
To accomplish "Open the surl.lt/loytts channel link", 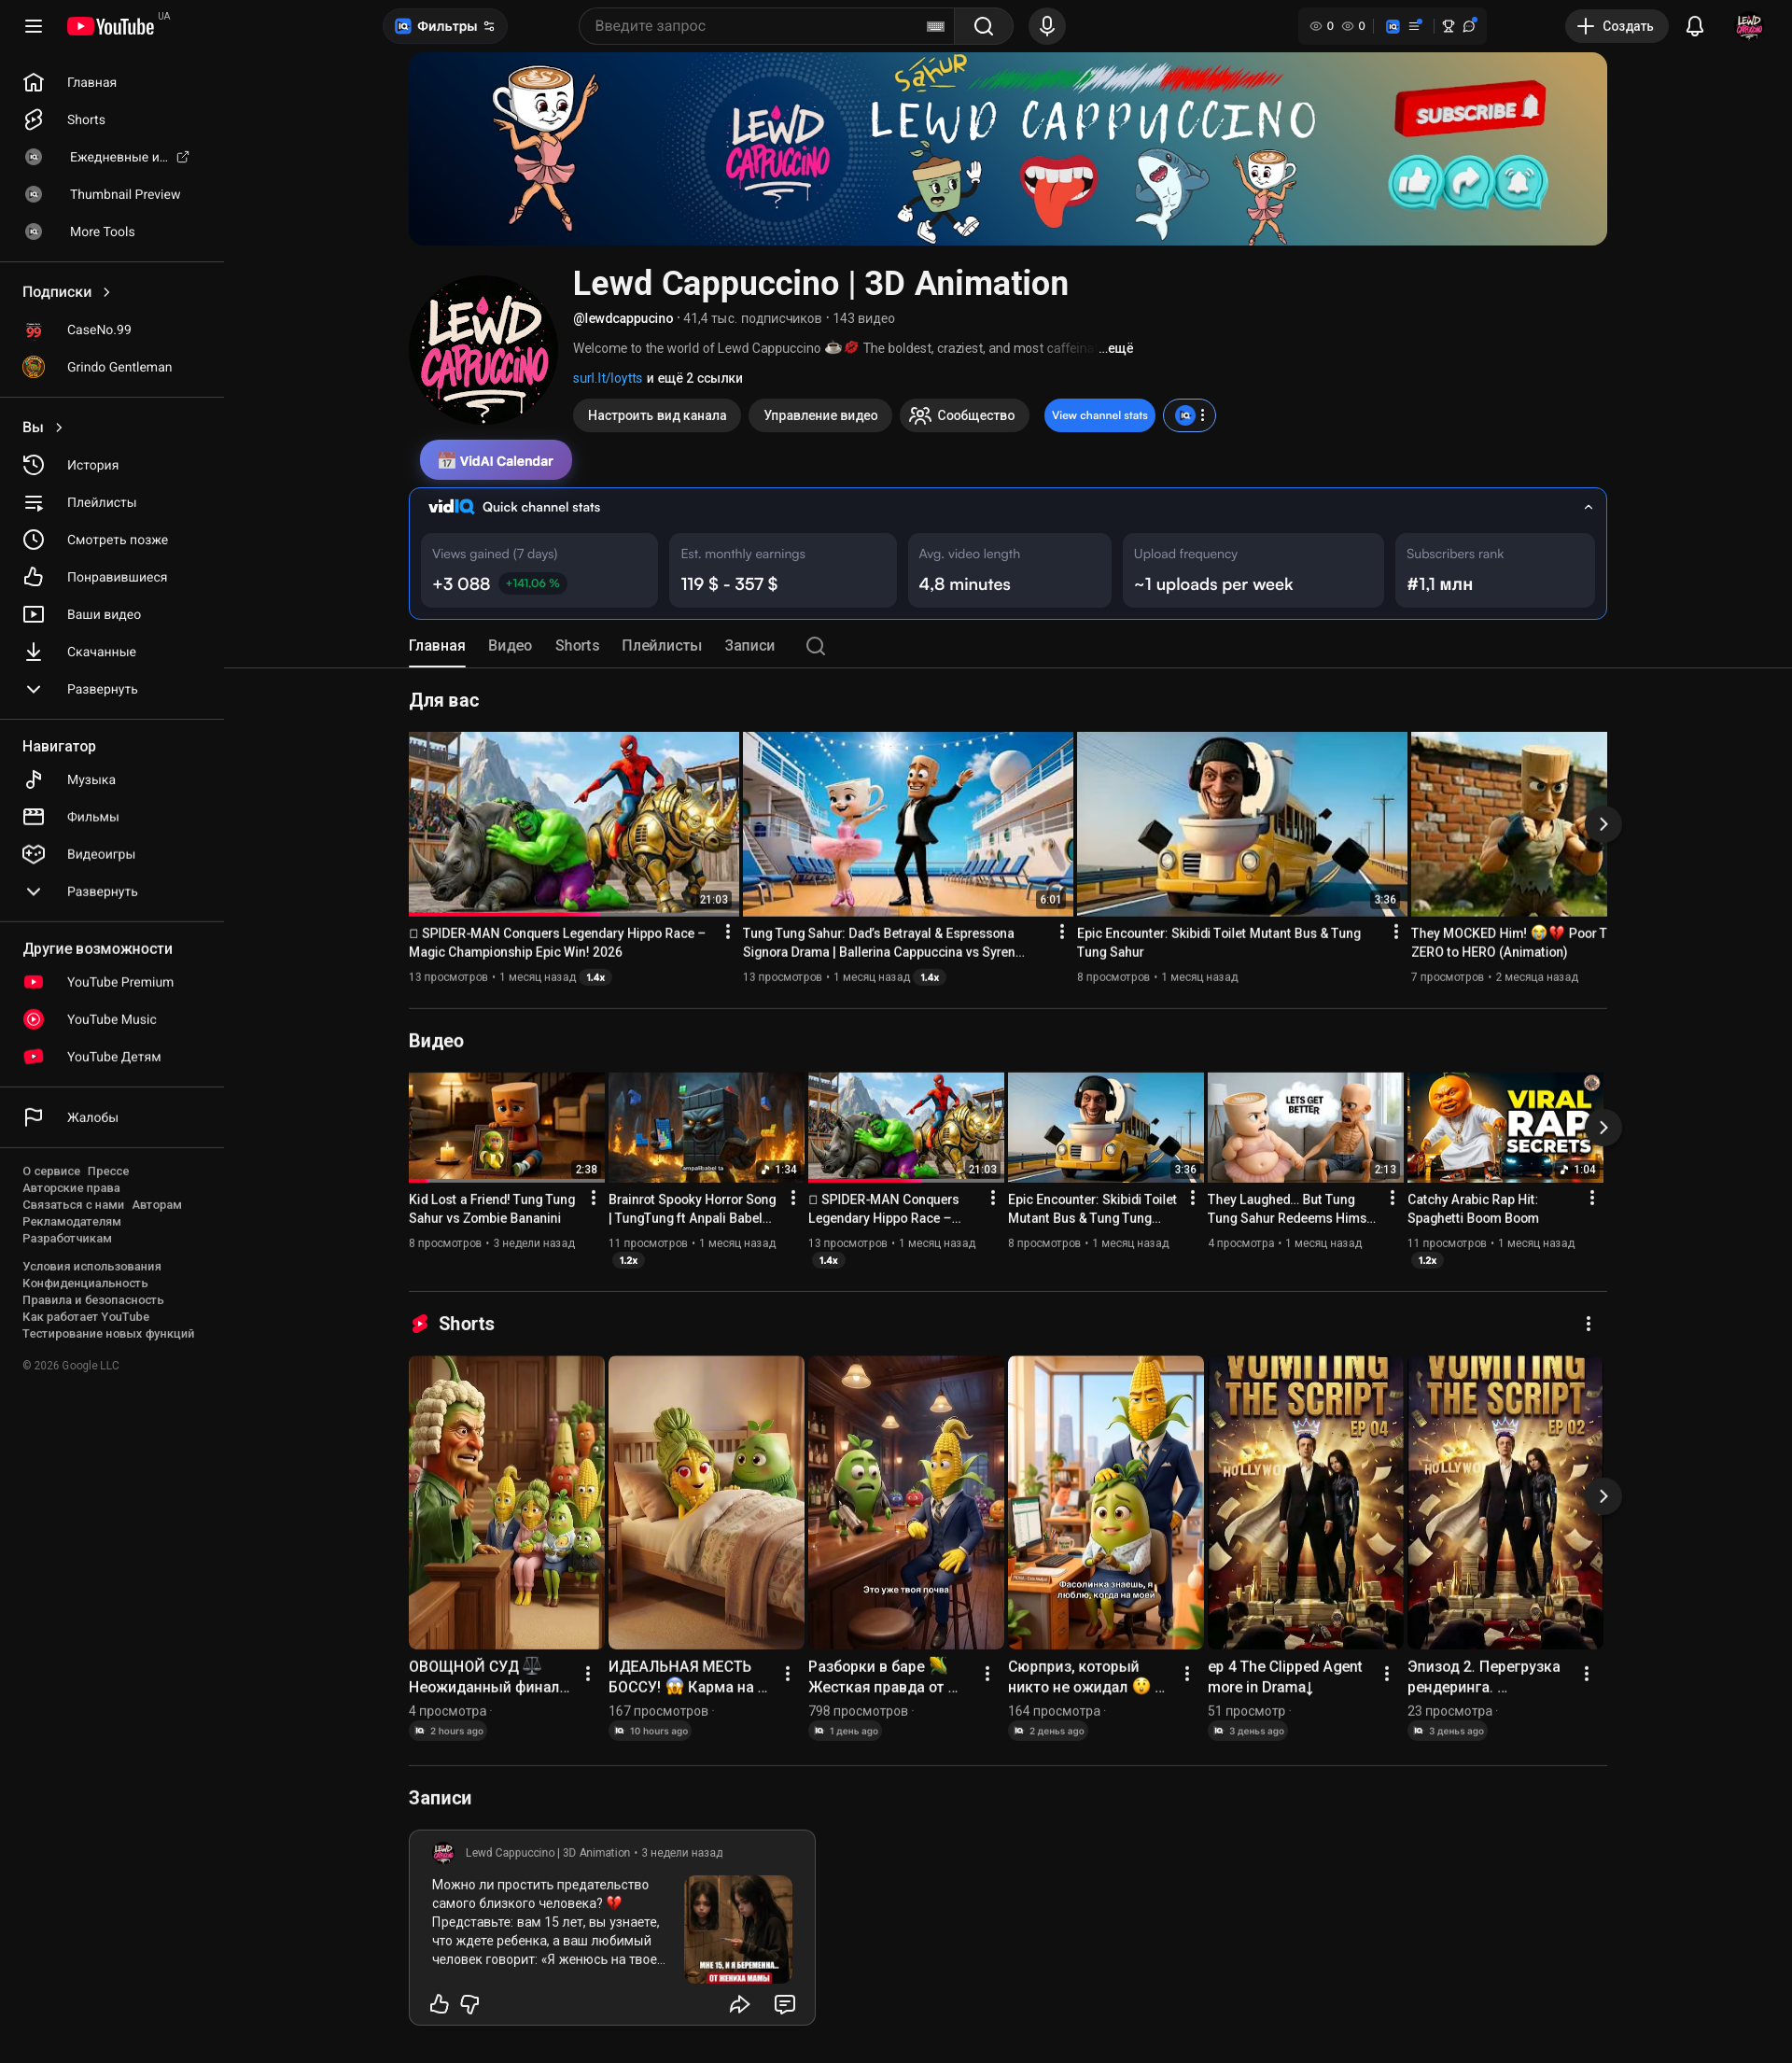I will point(607,378).
